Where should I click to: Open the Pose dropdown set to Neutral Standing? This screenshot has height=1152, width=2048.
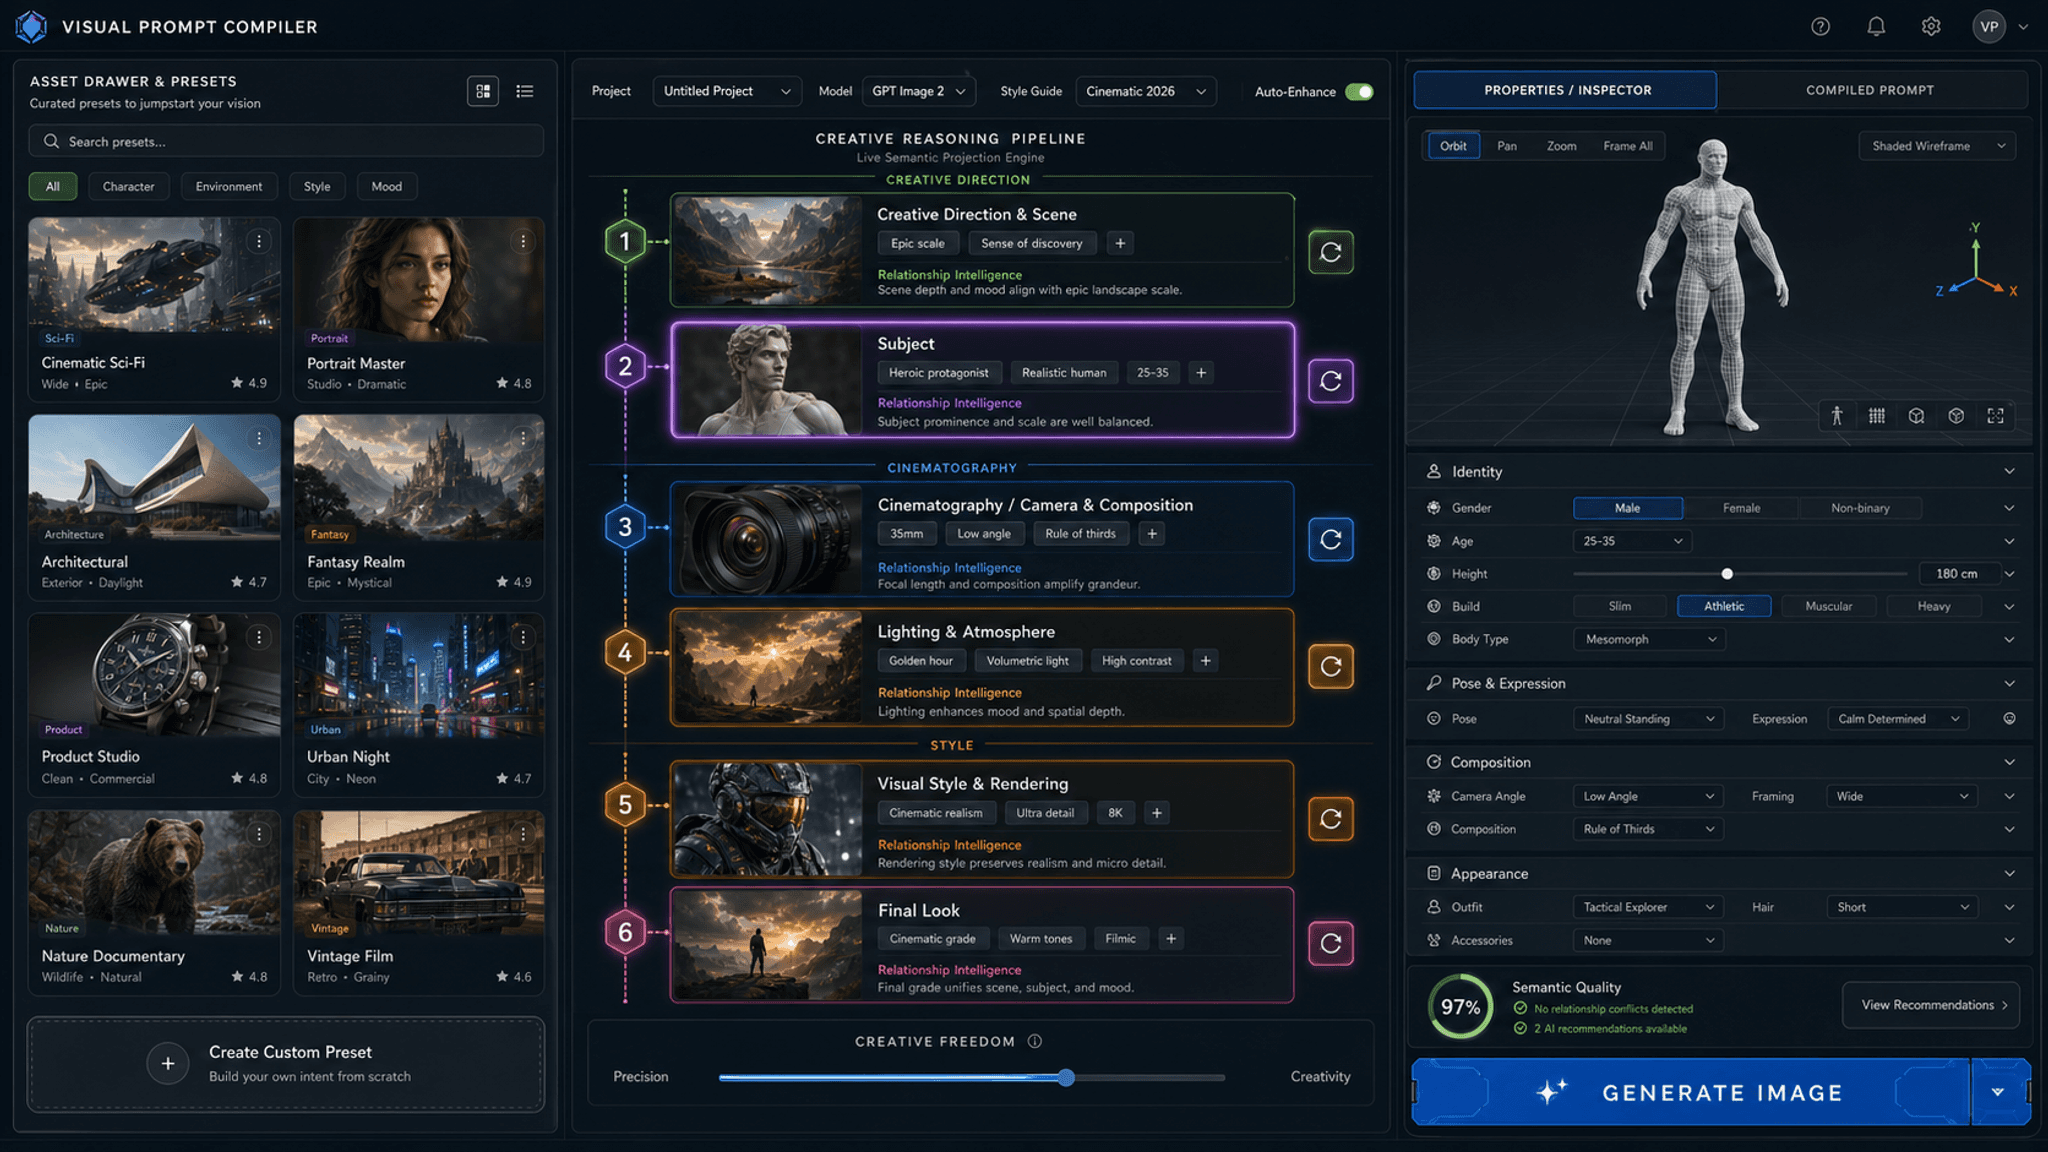[x=1648, y=719]
